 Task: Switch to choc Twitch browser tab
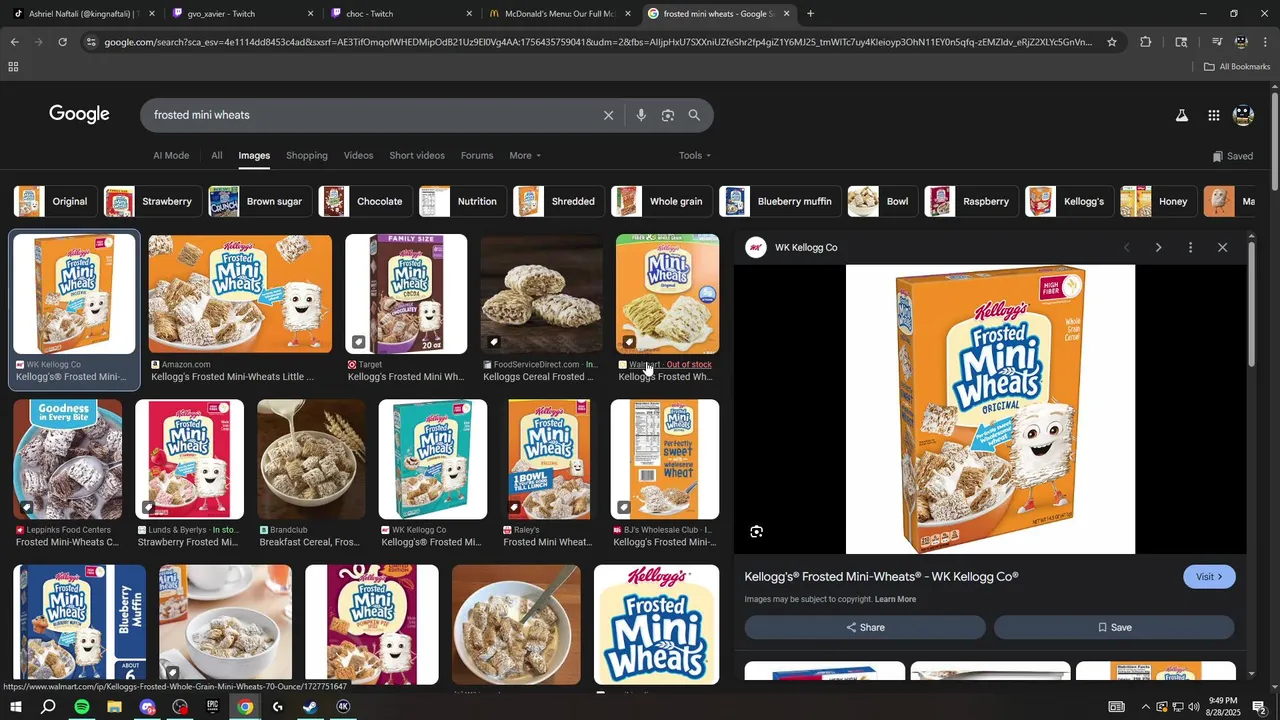(400, 14)
